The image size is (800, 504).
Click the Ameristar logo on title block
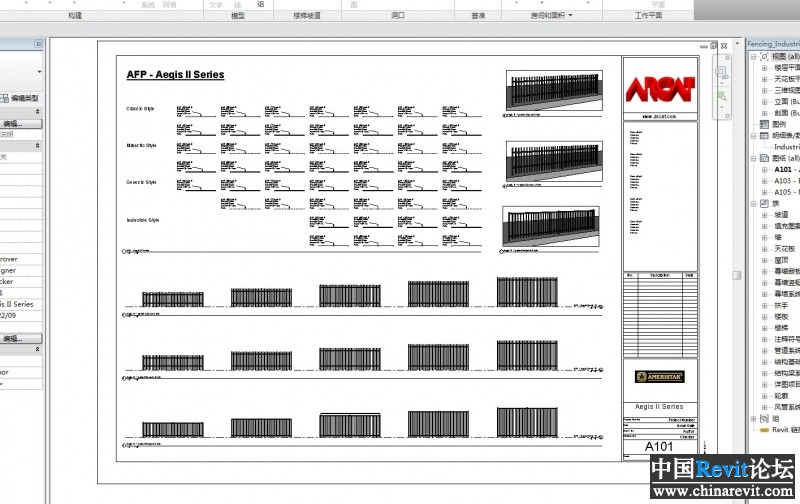pos(660,376)
